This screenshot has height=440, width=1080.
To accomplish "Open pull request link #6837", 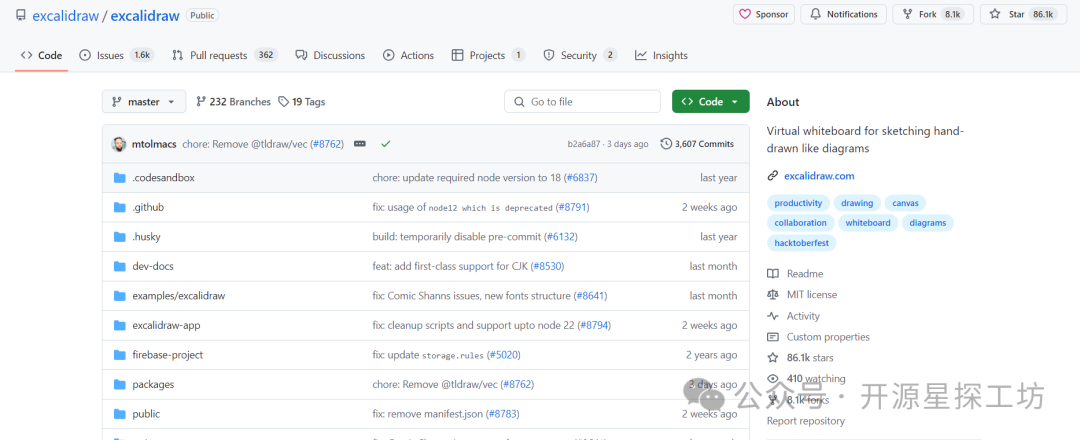I will pos(581,178).
